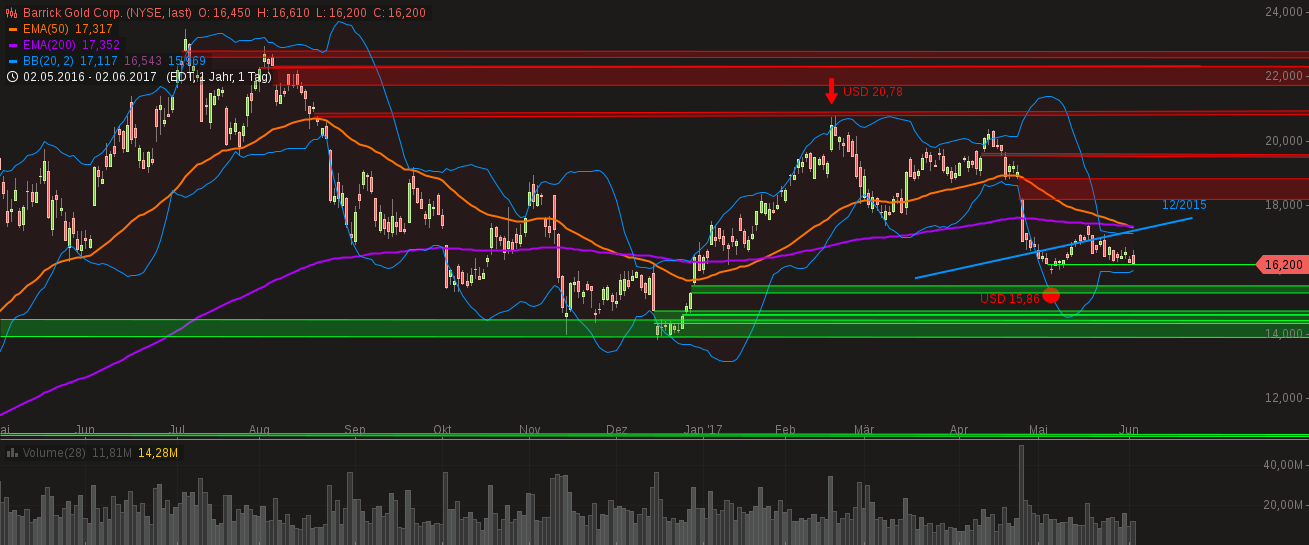Click the yellow 14,28M volume value

158,453
